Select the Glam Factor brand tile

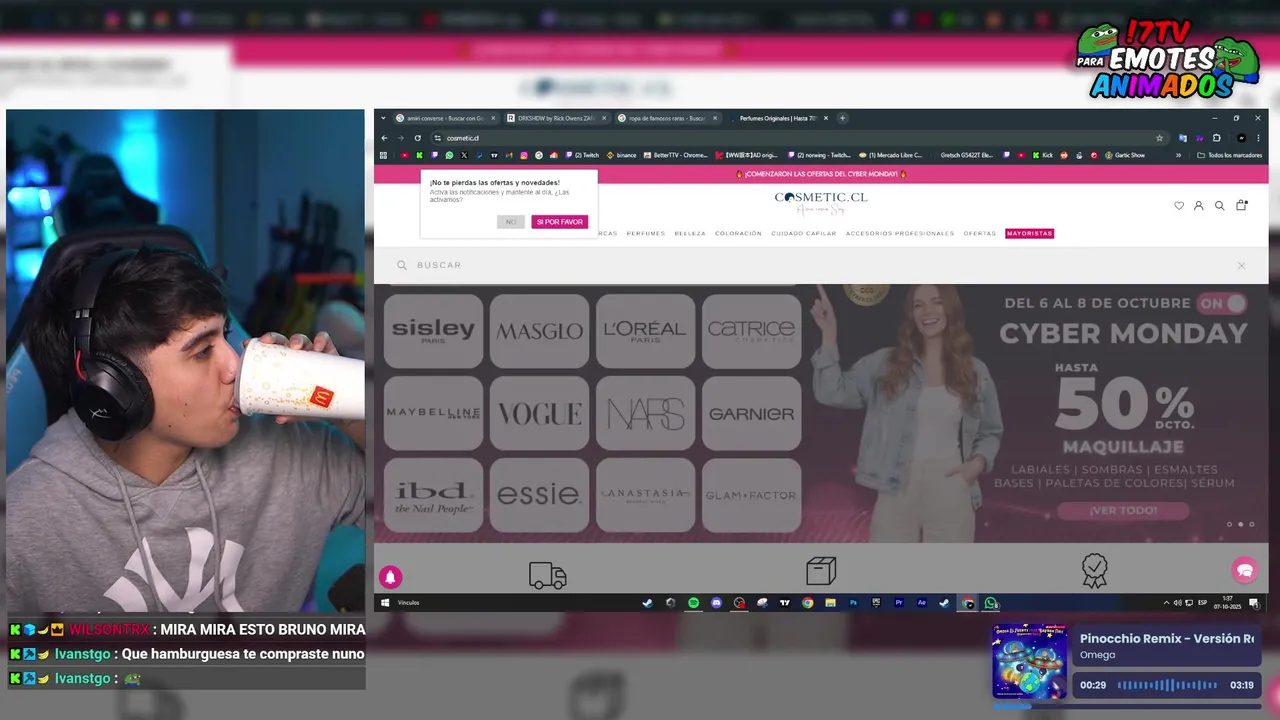[x=751, y=495]
